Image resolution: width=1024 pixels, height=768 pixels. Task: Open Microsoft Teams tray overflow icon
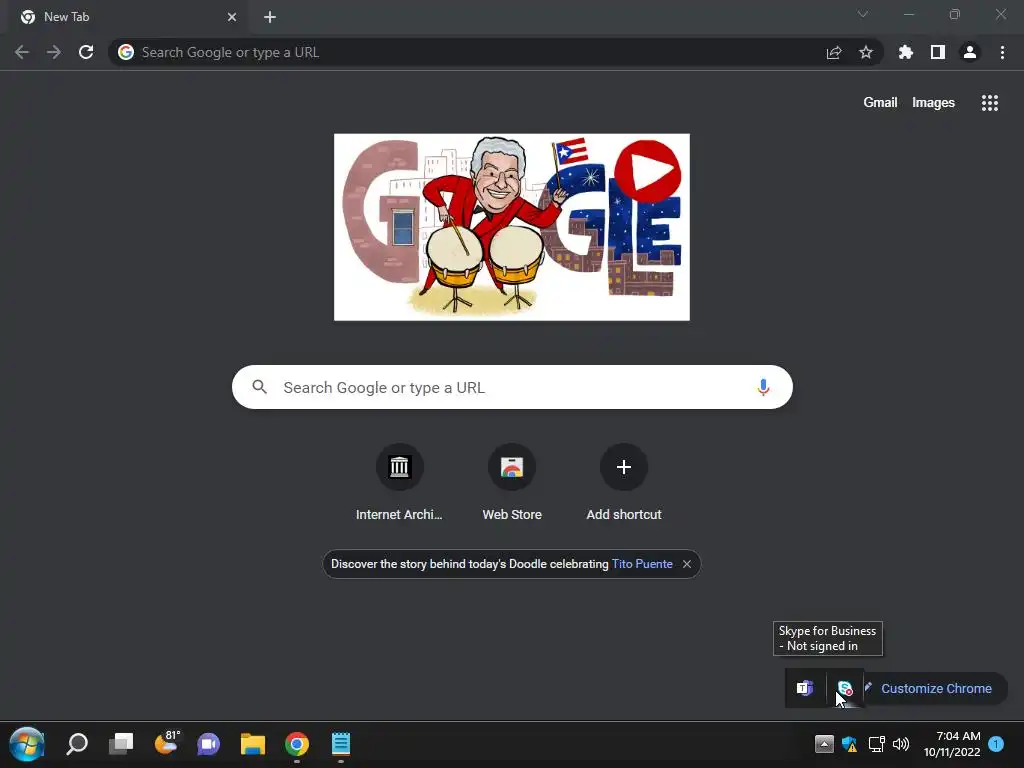tap(805, 688)
